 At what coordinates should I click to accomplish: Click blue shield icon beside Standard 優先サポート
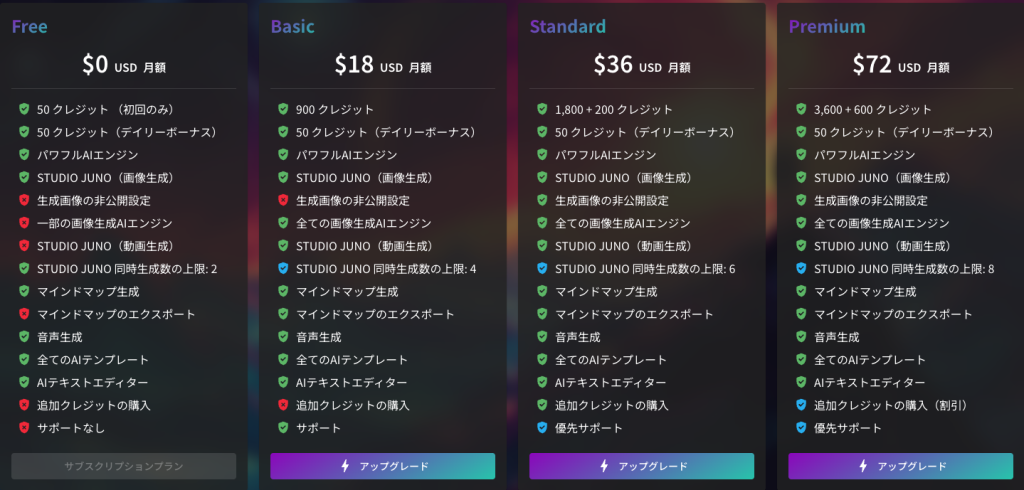(x=542, y=428)
